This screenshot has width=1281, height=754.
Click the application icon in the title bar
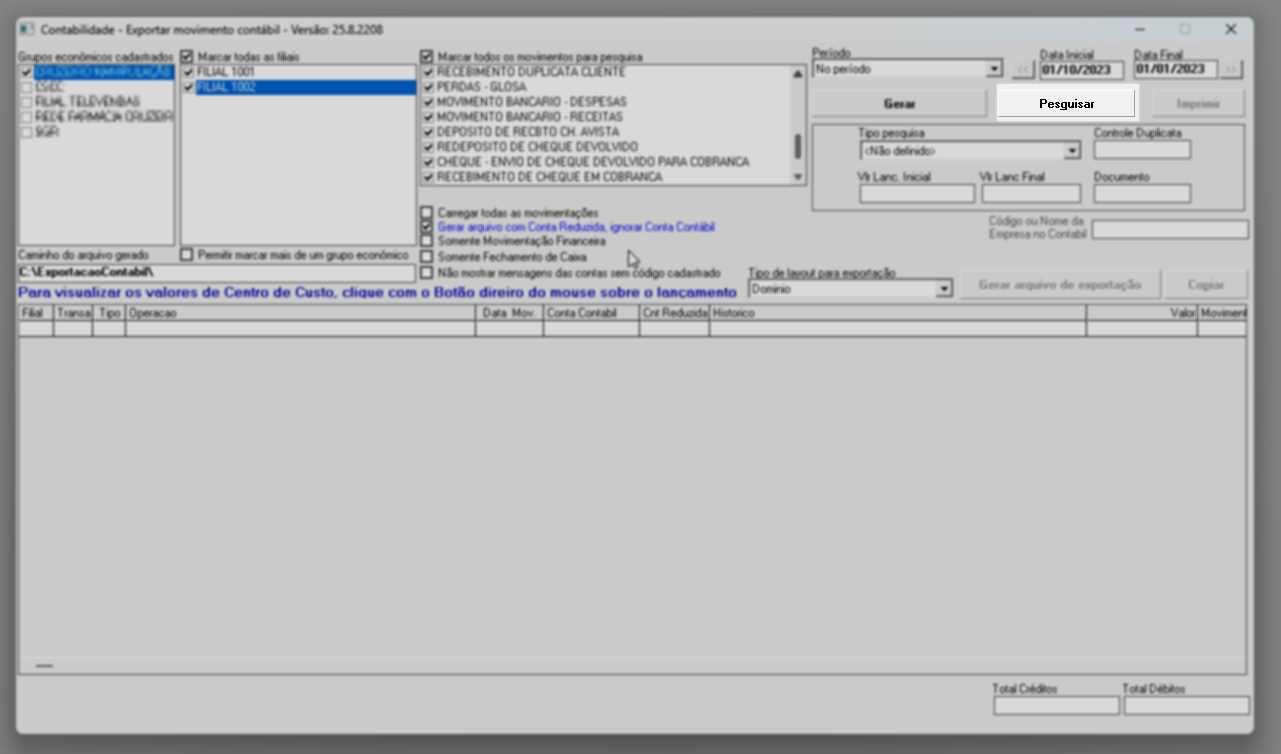(27, 30)
